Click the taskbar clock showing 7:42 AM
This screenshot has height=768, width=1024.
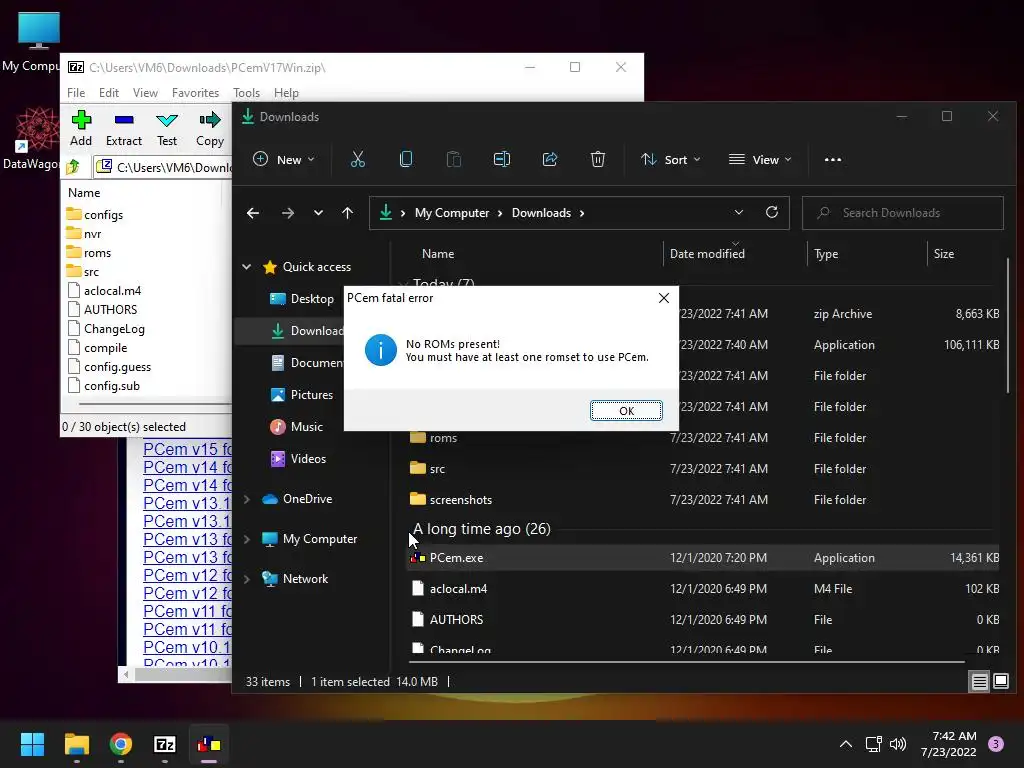pyautogui.click(x=949, y=744)
